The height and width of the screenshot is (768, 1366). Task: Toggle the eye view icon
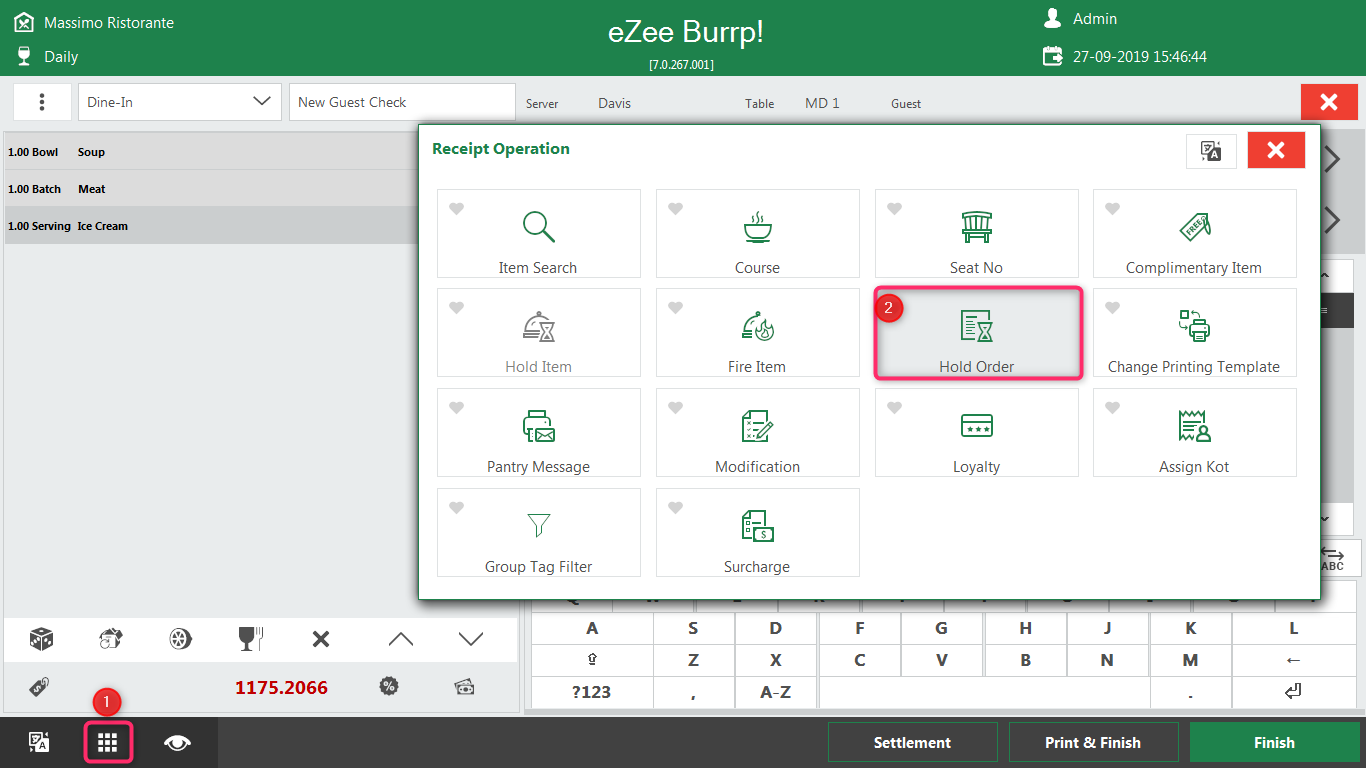178,742
